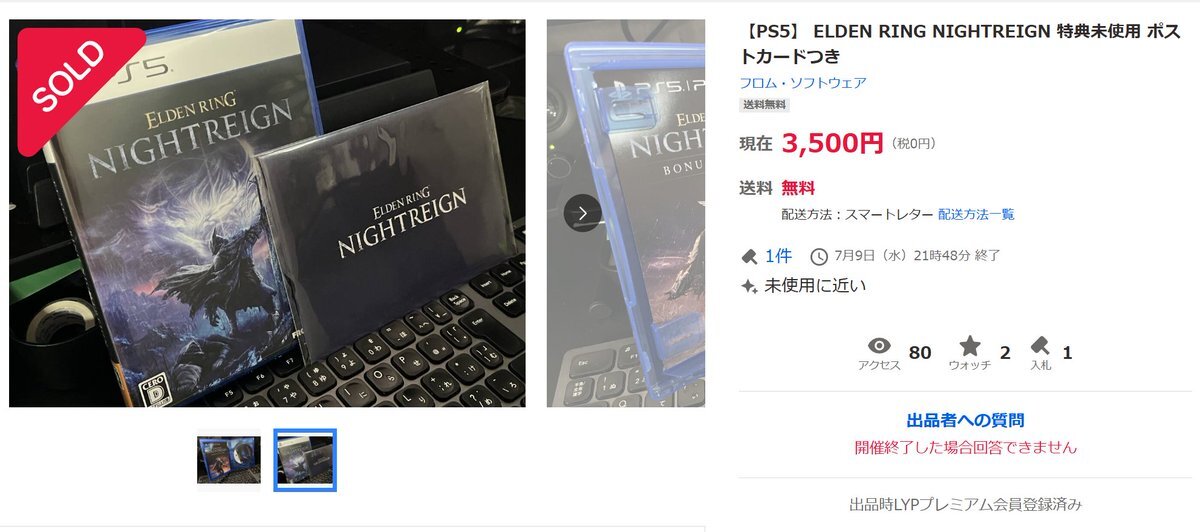
Task: Select the first product thumbnail
Action: [228, 460]
